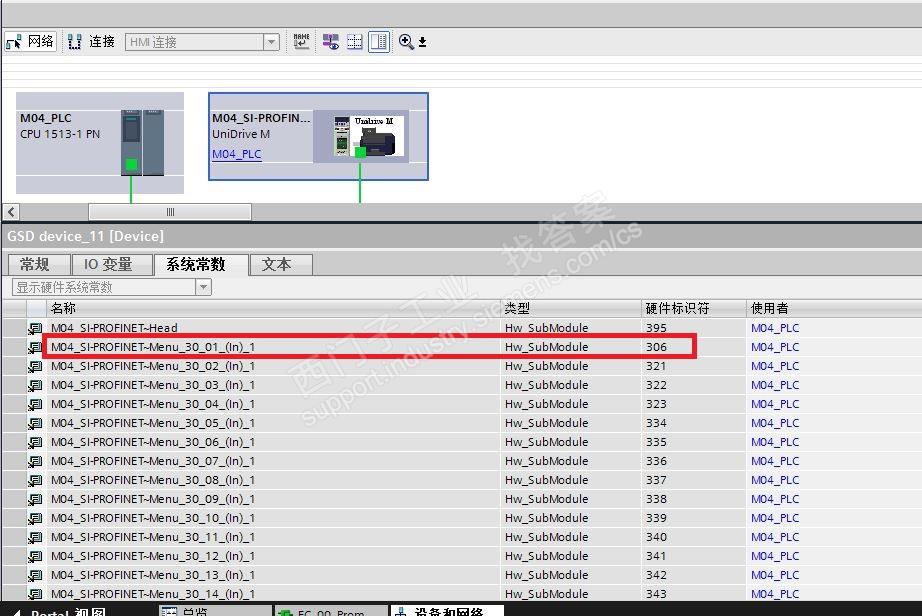Select the name M04_SI-PROFINET~Menu_30_01_(In)_1
This screenshot has height=616, width=922.
[153, 347]
